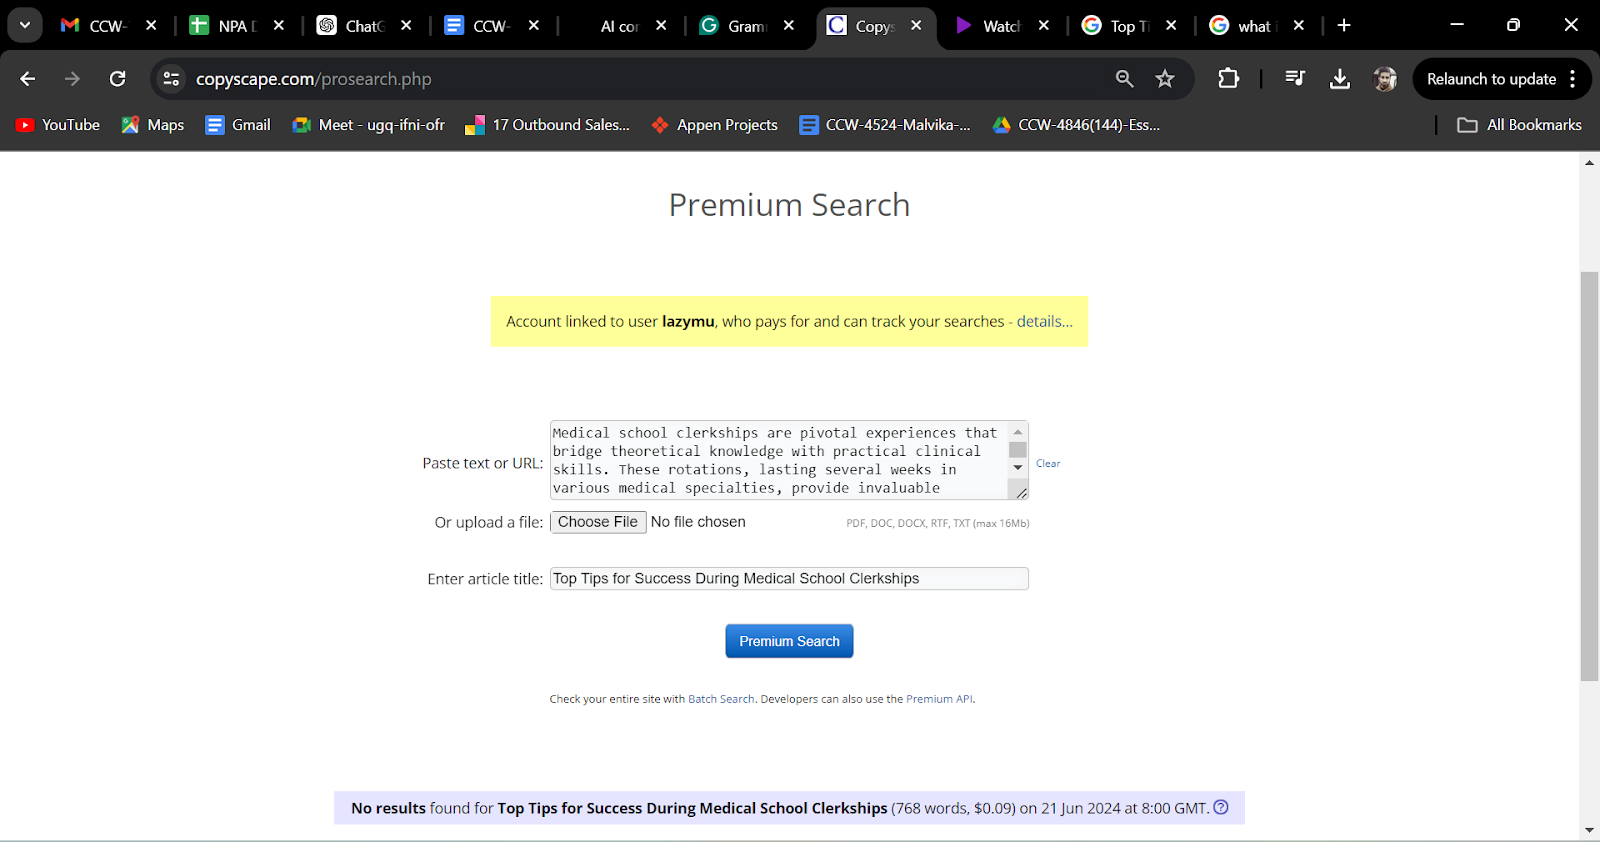
Task: Click the Choose File button
Action: coord(598,522)
